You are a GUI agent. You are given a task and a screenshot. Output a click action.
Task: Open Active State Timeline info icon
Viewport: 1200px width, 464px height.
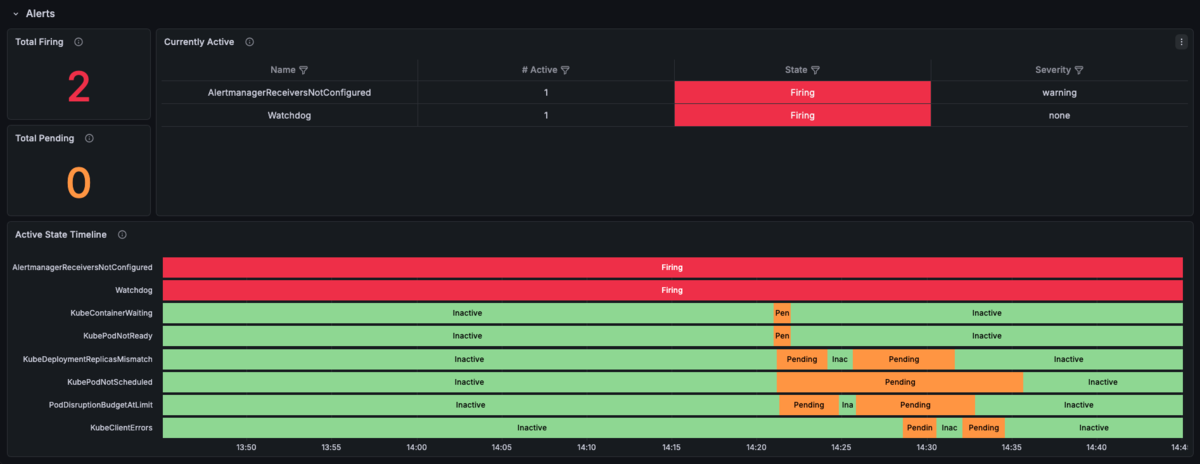[x=122, y=234]
